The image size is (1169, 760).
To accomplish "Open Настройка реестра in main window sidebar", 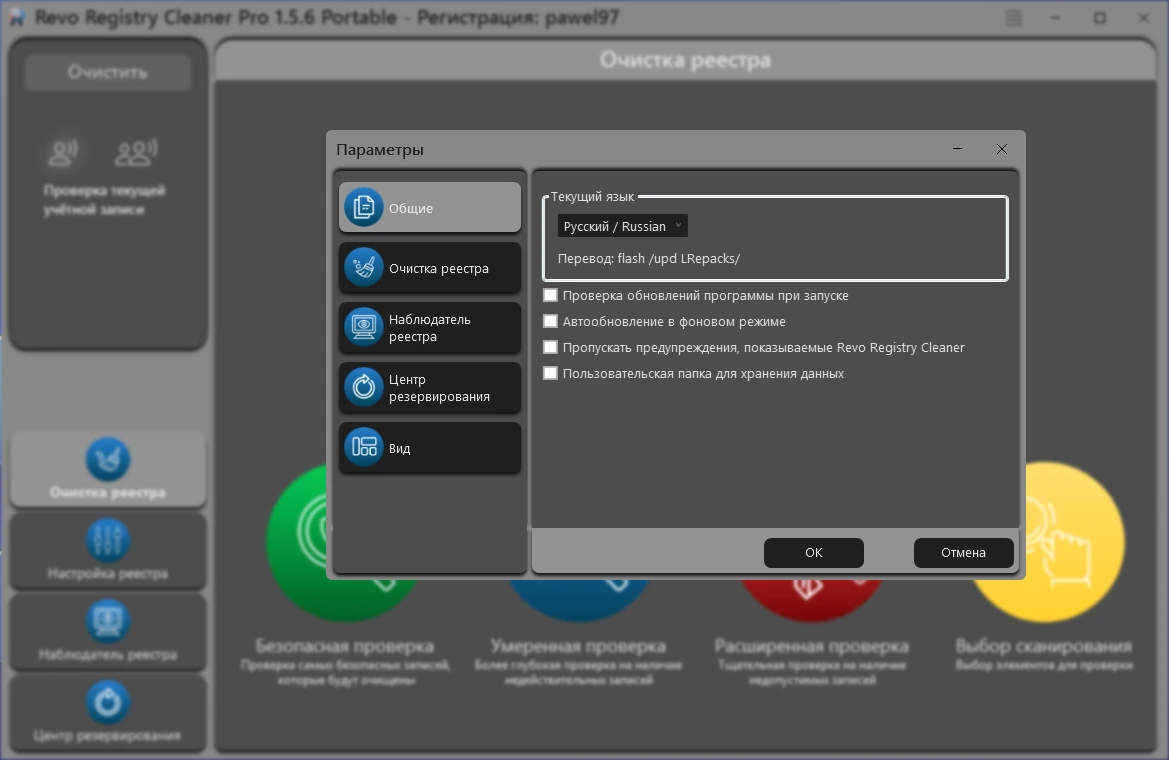I will [x=108, y=550].
